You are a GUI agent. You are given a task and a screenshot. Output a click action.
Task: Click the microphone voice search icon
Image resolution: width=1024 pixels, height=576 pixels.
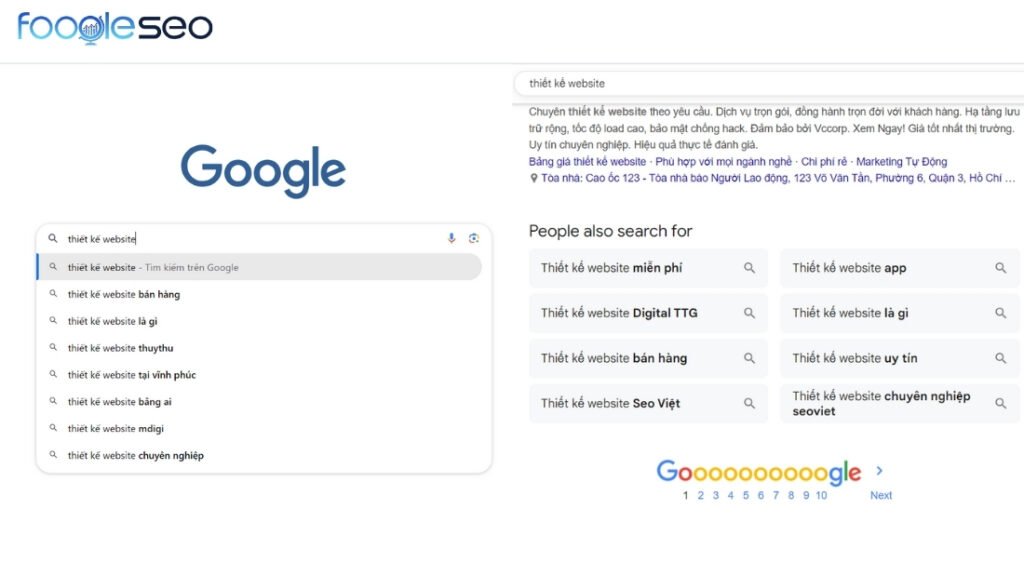point(450,238)
